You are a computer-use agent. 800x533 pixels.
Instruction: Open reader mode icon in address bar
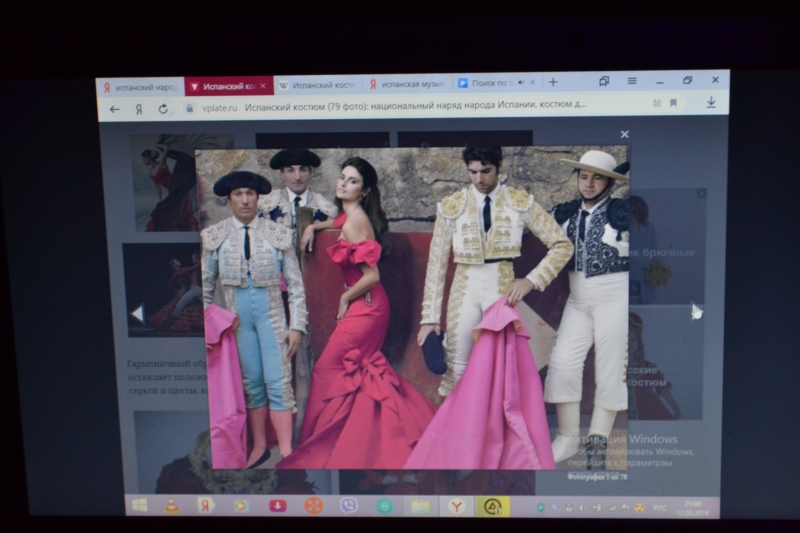tap(657, 103)
